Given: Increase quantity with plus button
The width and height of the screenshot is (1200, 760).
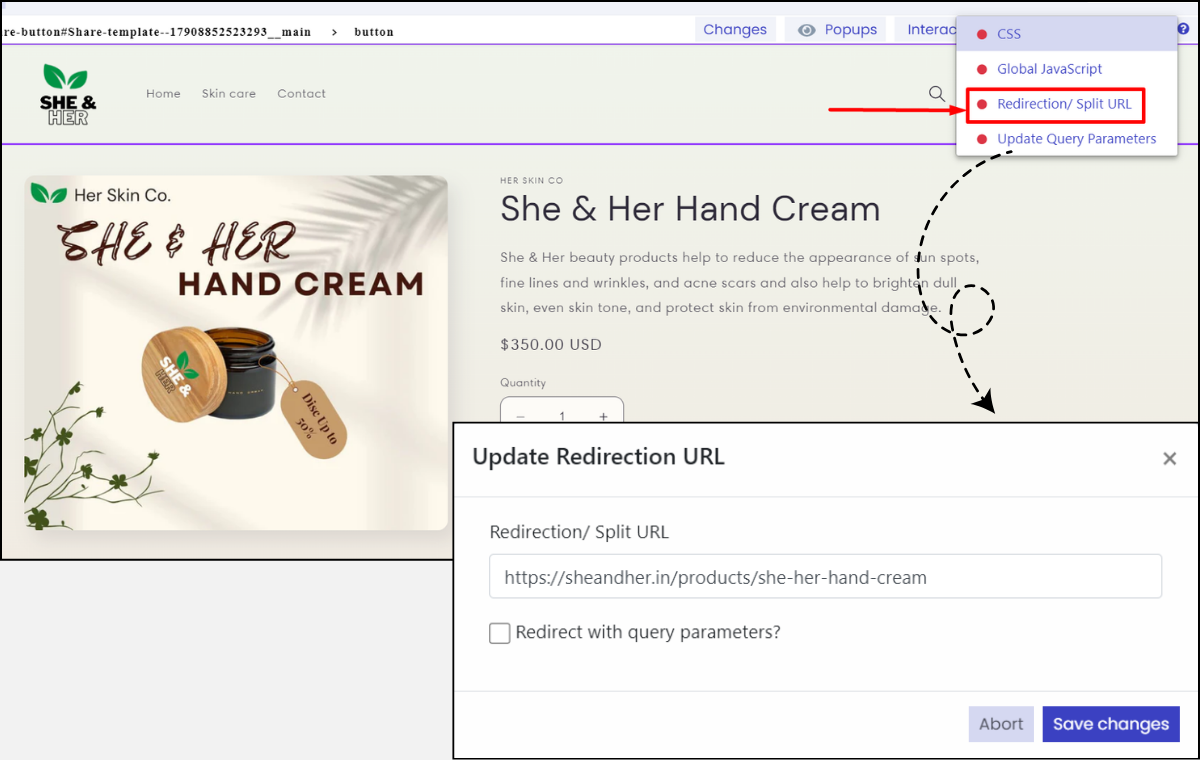Looking at the screenshot, I should (x=603, y=416).
